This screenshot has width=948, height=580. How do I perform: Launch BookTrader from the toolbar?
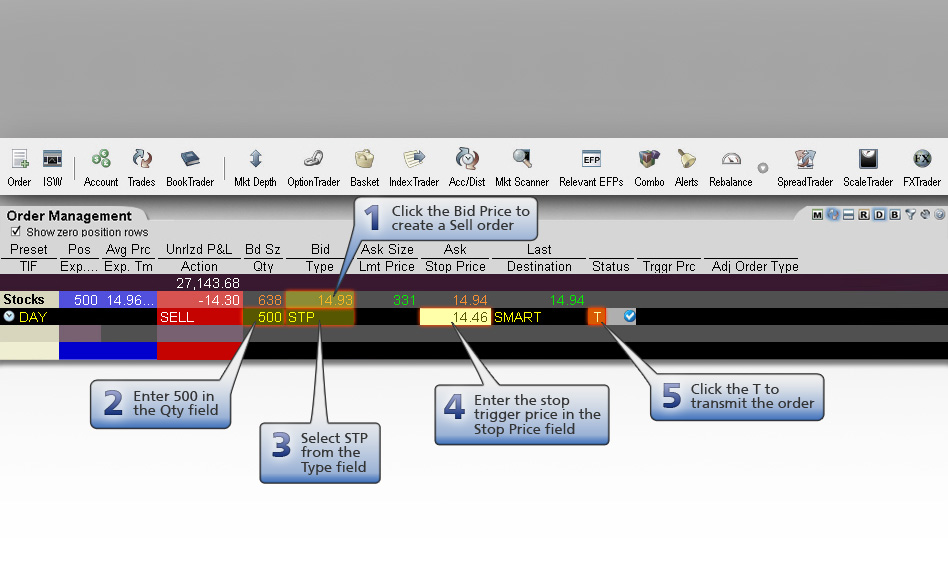(190, 168)
